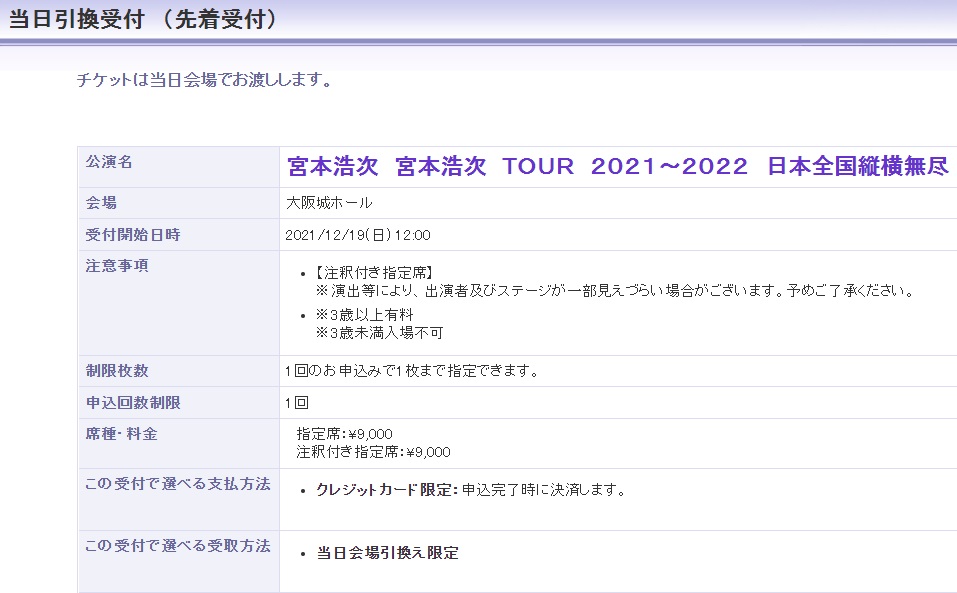Screen dimensions: 957x593
Task: Click the ※3歳以上有料 note
Action: pos(364,315)
